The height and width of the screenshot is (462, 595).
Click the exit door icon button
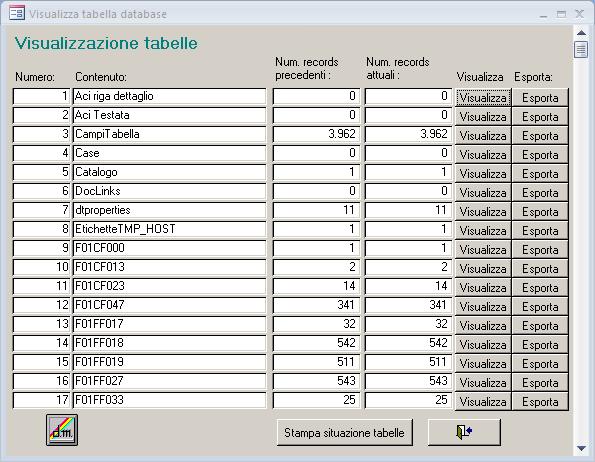coord(464,432)
